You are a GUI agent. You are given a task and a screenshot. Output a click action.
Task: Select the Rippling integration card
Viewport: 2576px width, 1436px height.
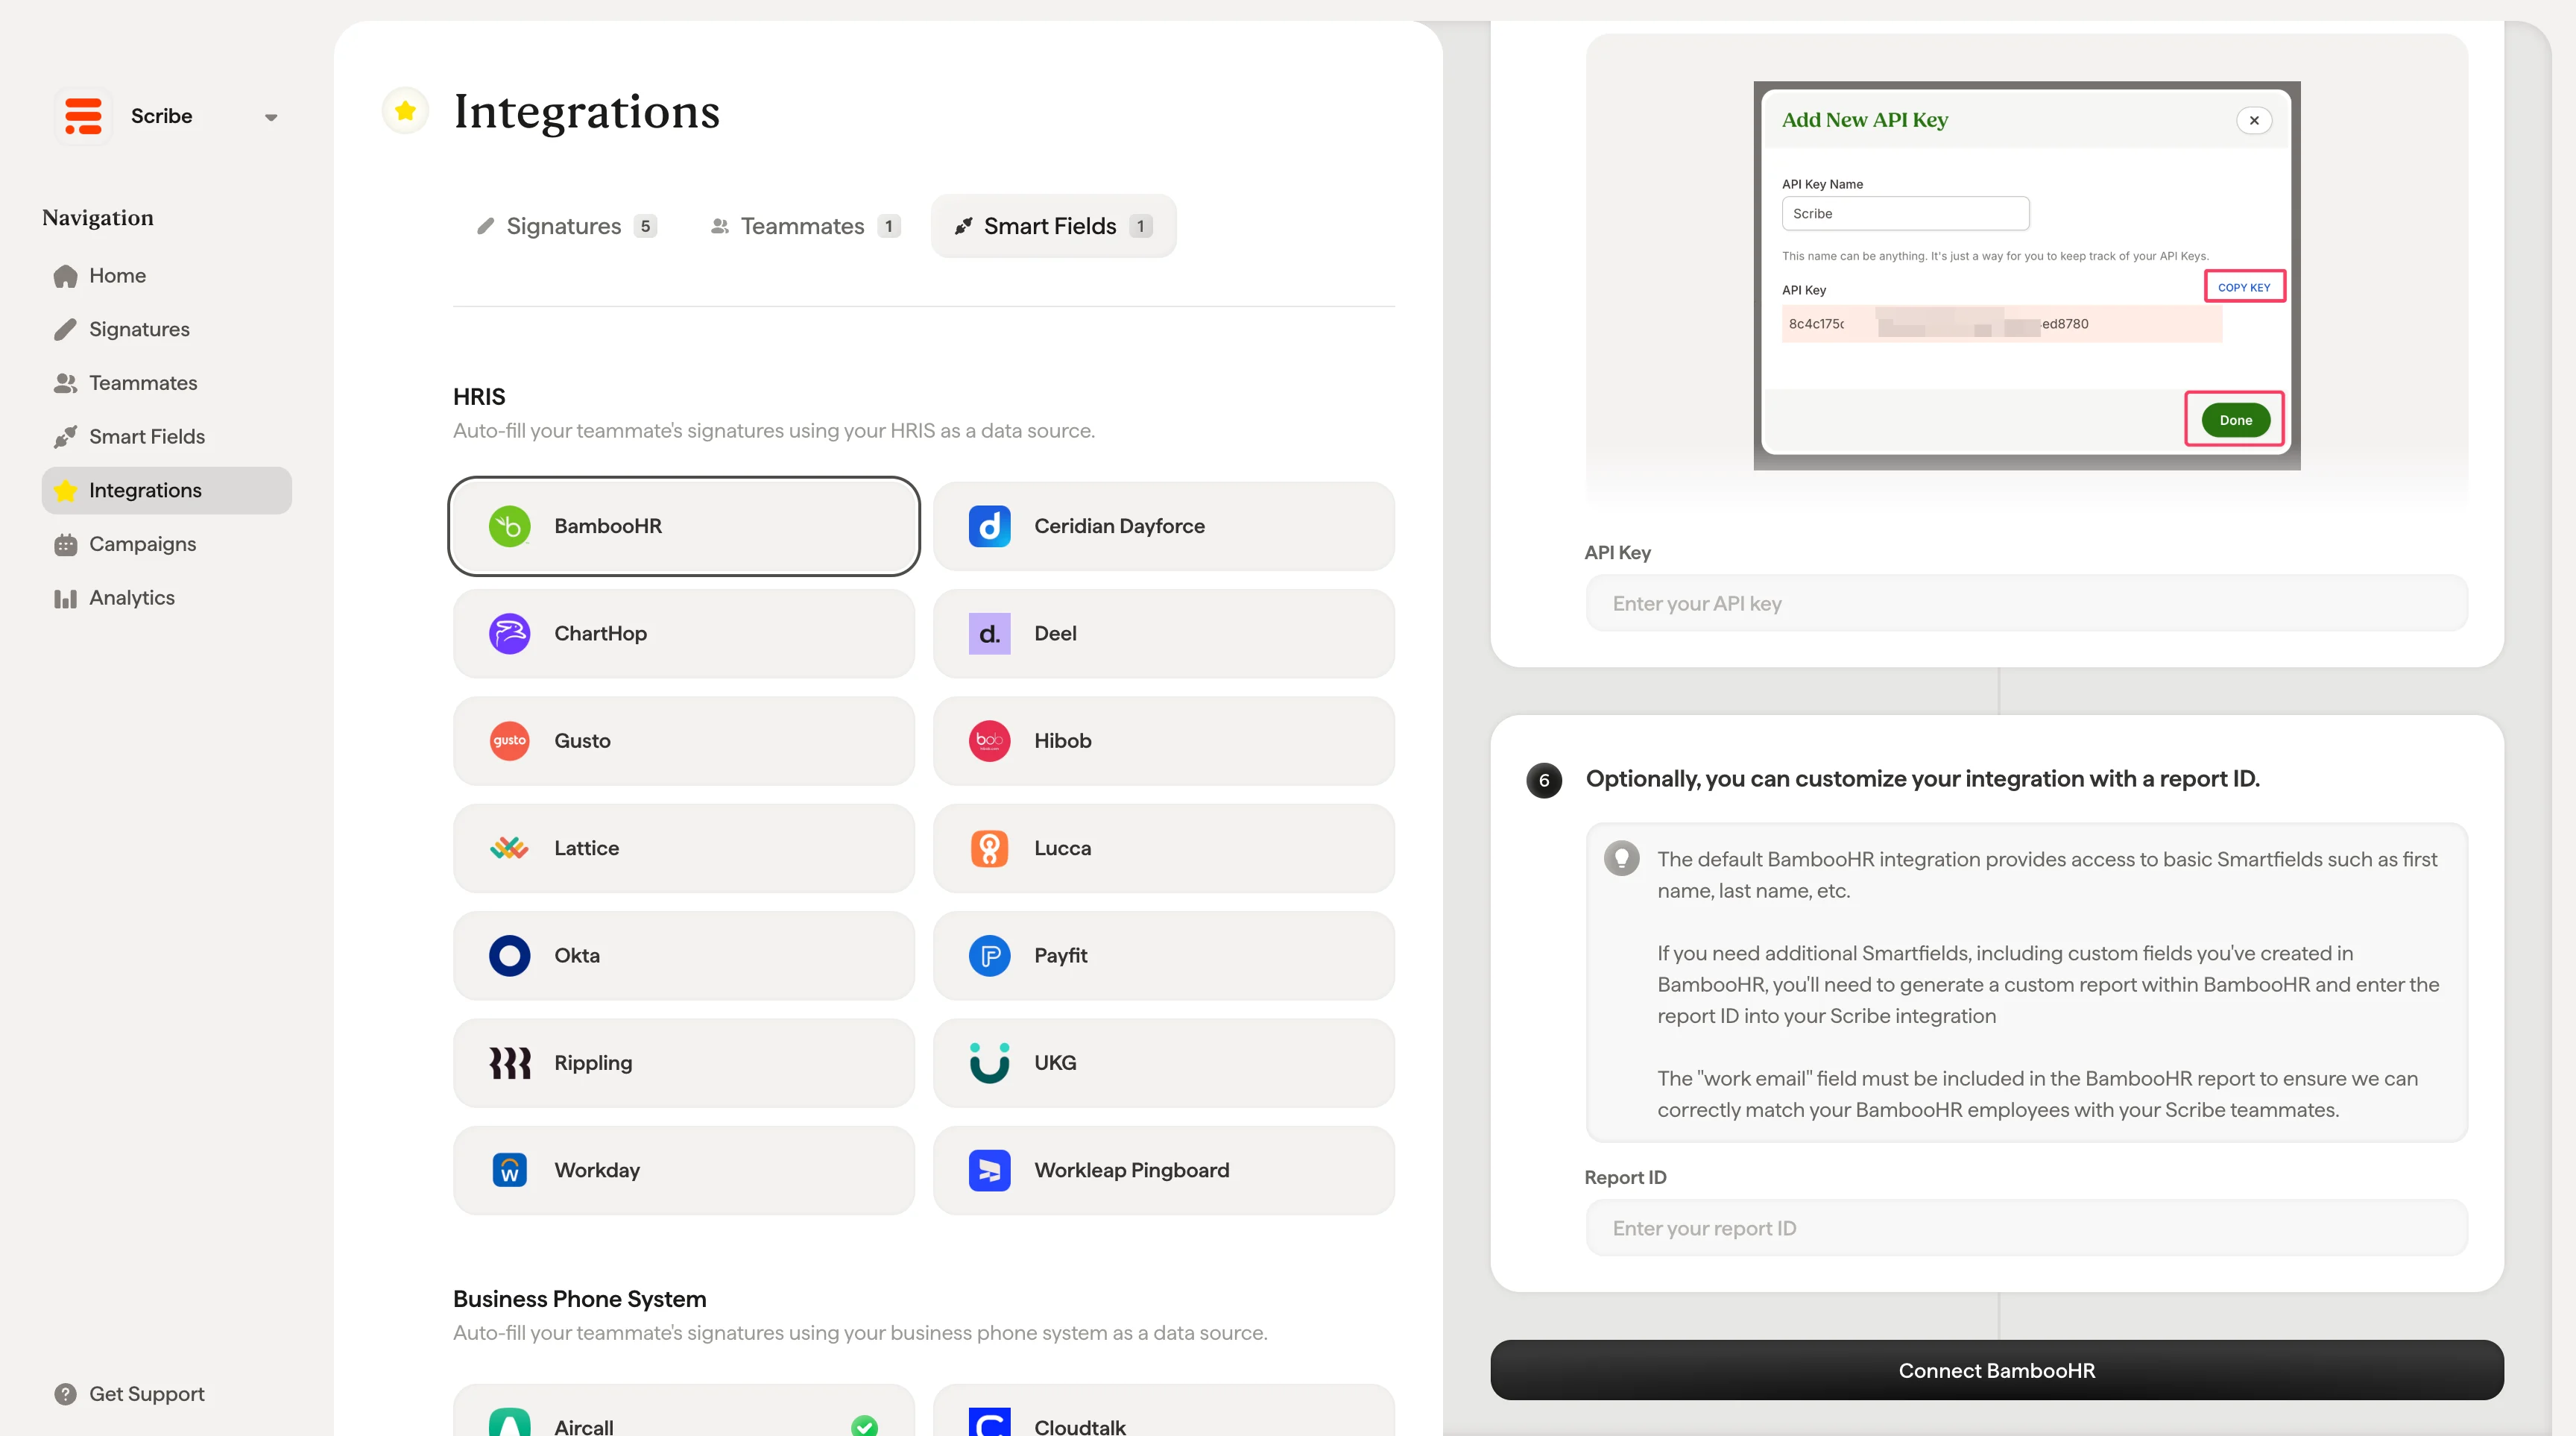(683, 1063)
